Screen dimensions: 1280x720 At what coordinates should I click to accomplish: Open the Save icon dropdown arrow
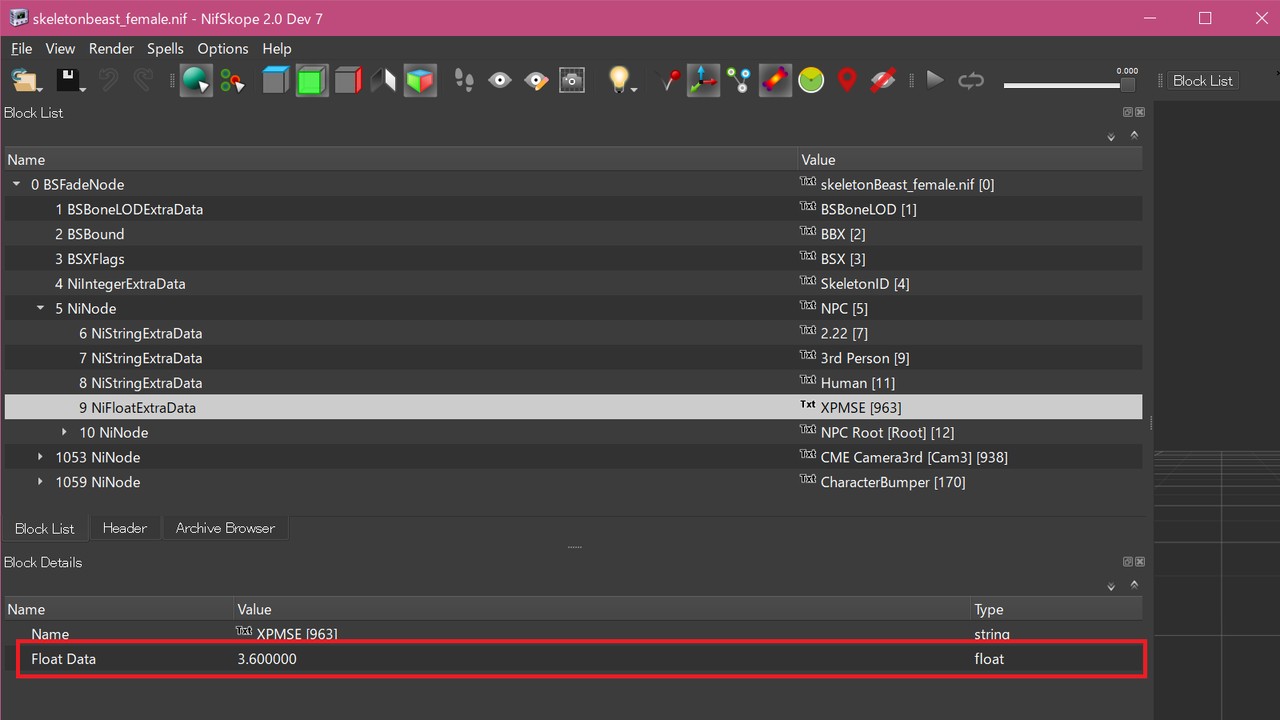coord(83,90)
